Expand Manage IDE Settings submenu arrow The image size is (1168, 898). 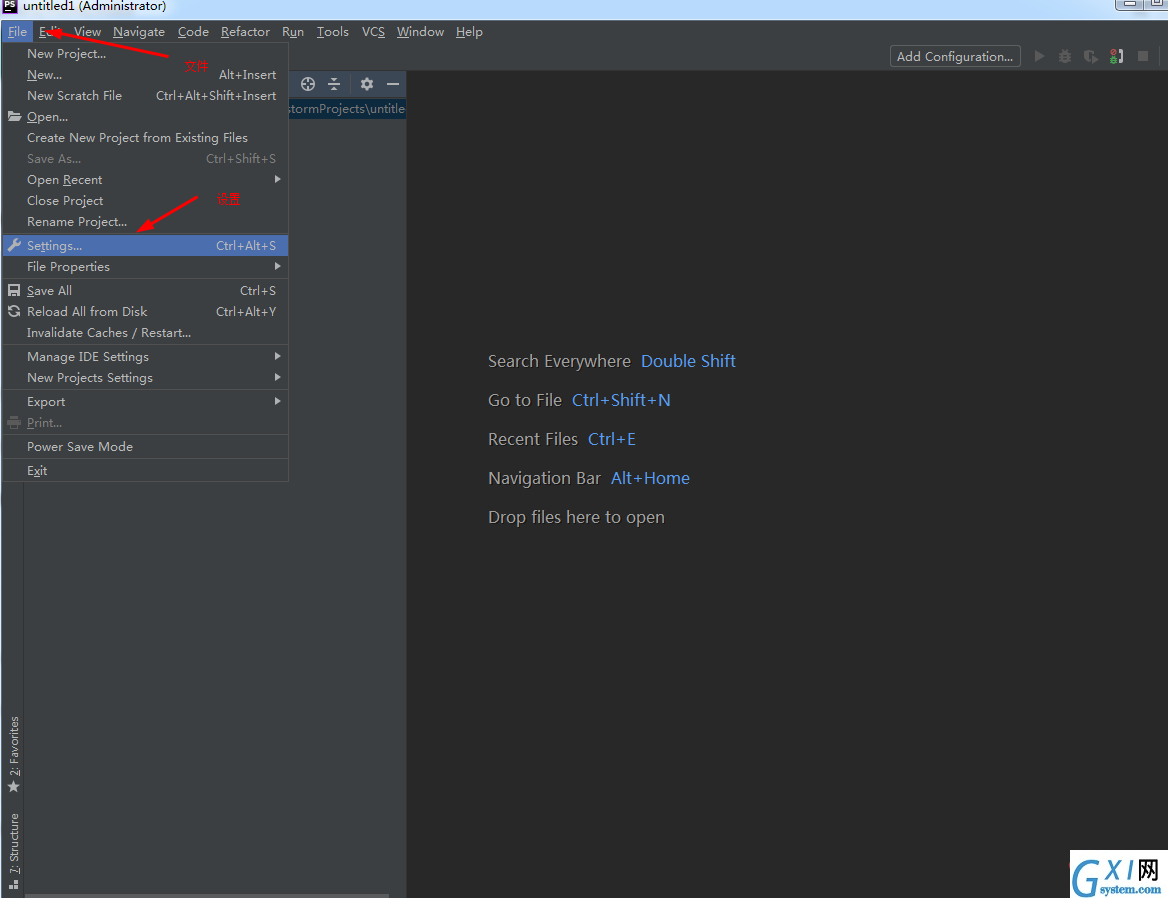point(277,357)
